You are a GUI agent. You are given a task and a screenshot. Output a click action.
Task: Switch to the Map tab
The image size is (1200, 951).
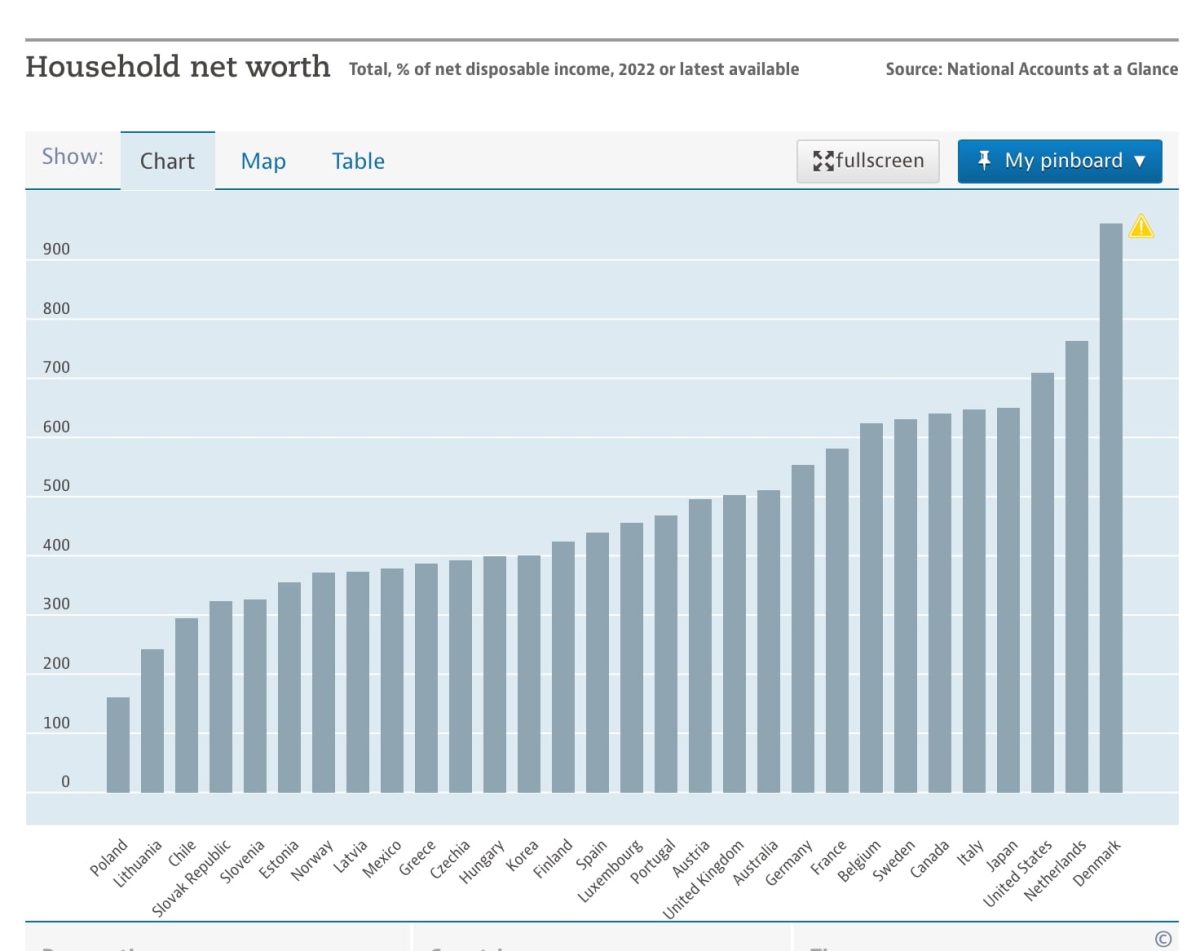263,161
